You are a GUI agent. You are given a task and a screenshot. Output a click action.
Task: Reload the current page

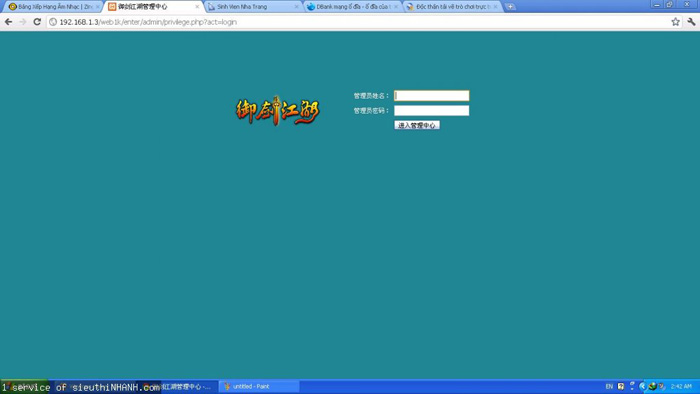tap(37, 22)
